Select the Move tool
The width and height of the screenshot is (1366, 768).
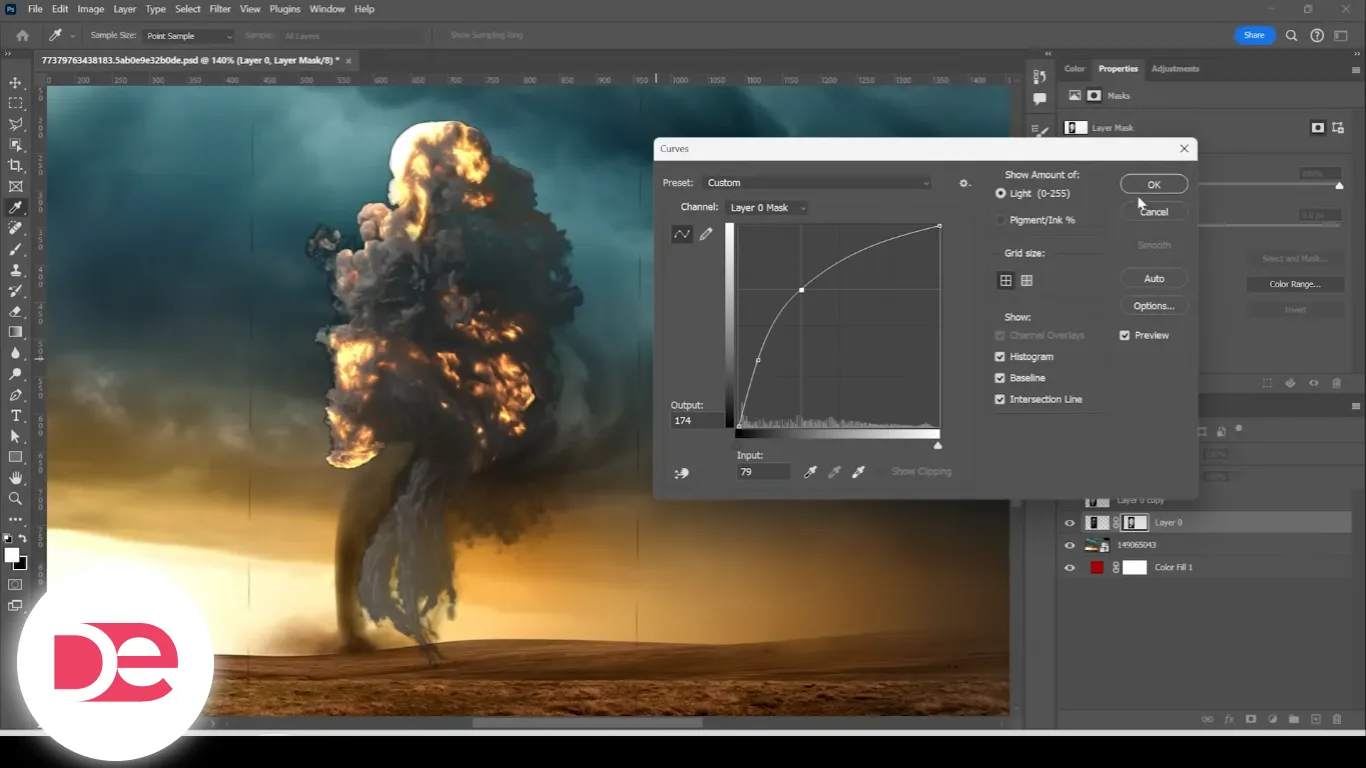15,82
